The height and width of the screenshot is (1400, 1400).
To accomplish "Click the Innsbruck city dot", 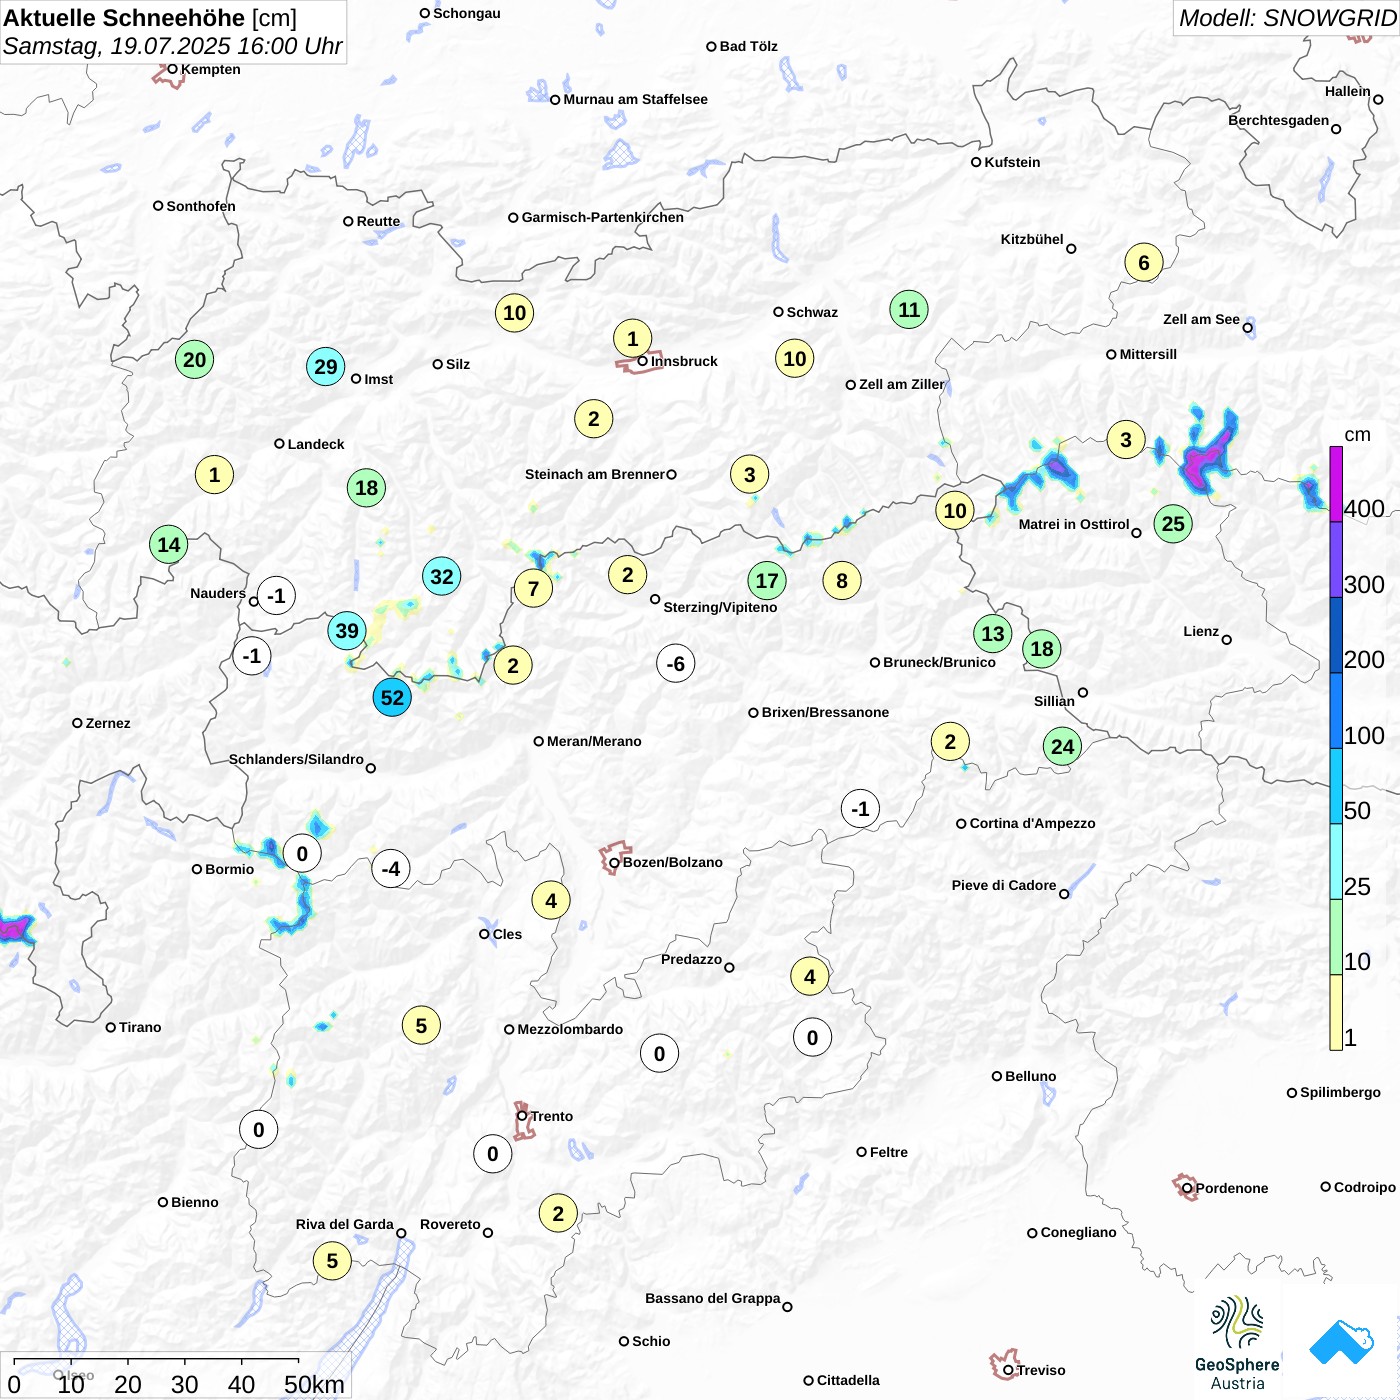I will [x=643, y=361].
